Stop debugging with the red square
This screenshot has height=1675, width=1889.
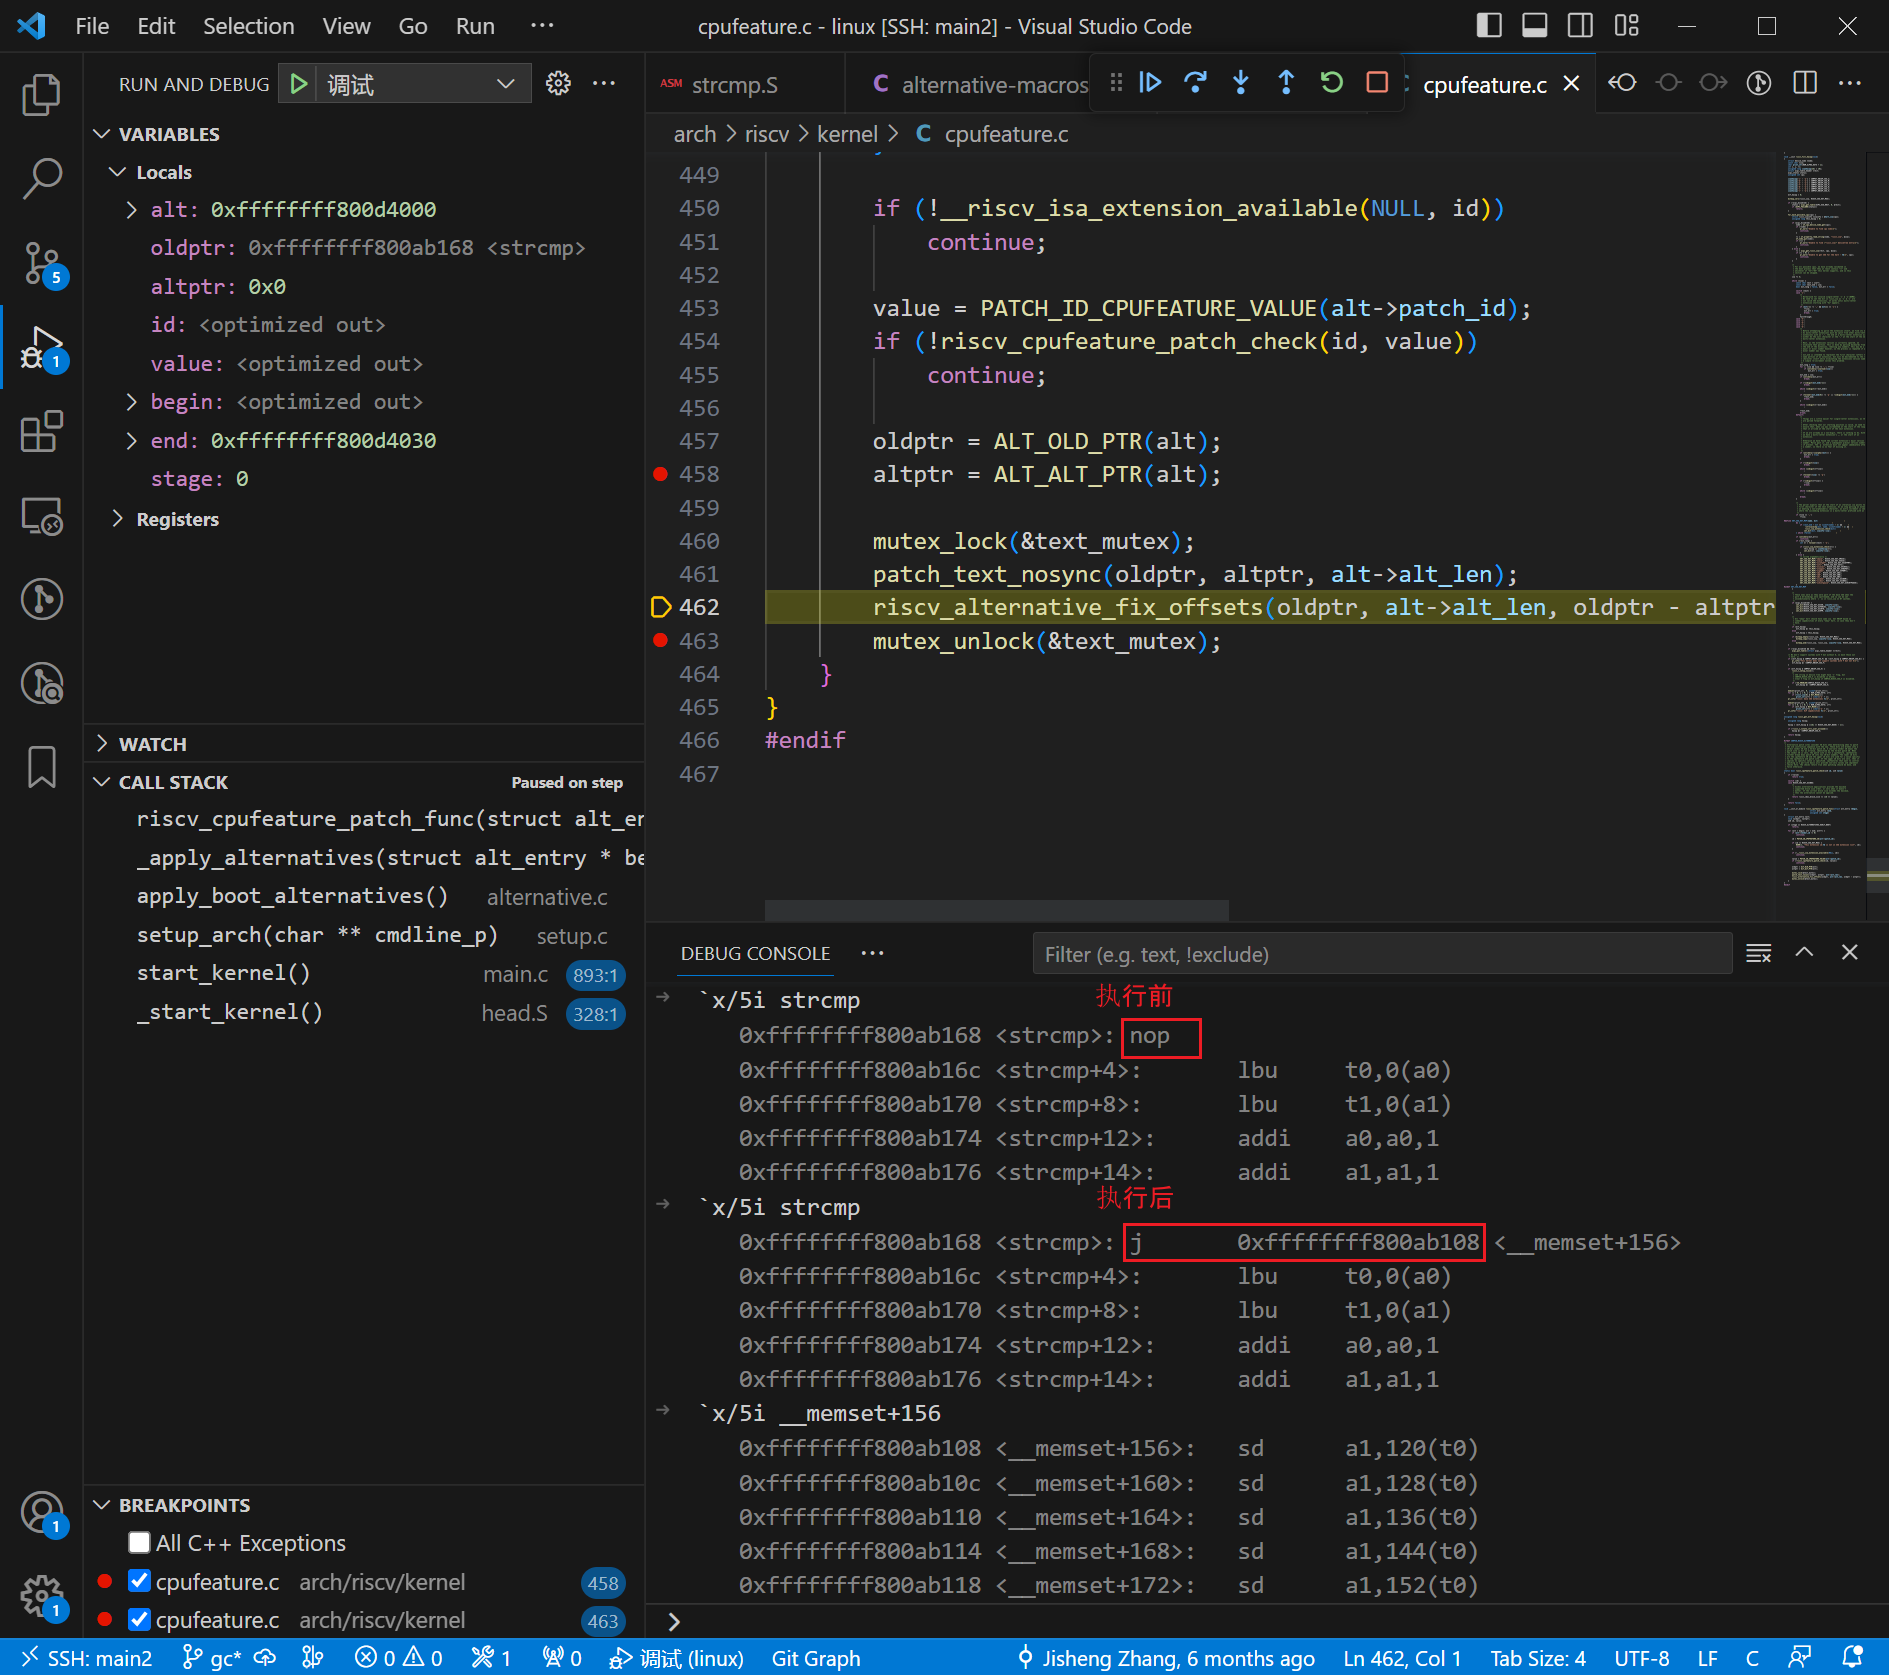pyautogui.click(x=1377, y=83)
